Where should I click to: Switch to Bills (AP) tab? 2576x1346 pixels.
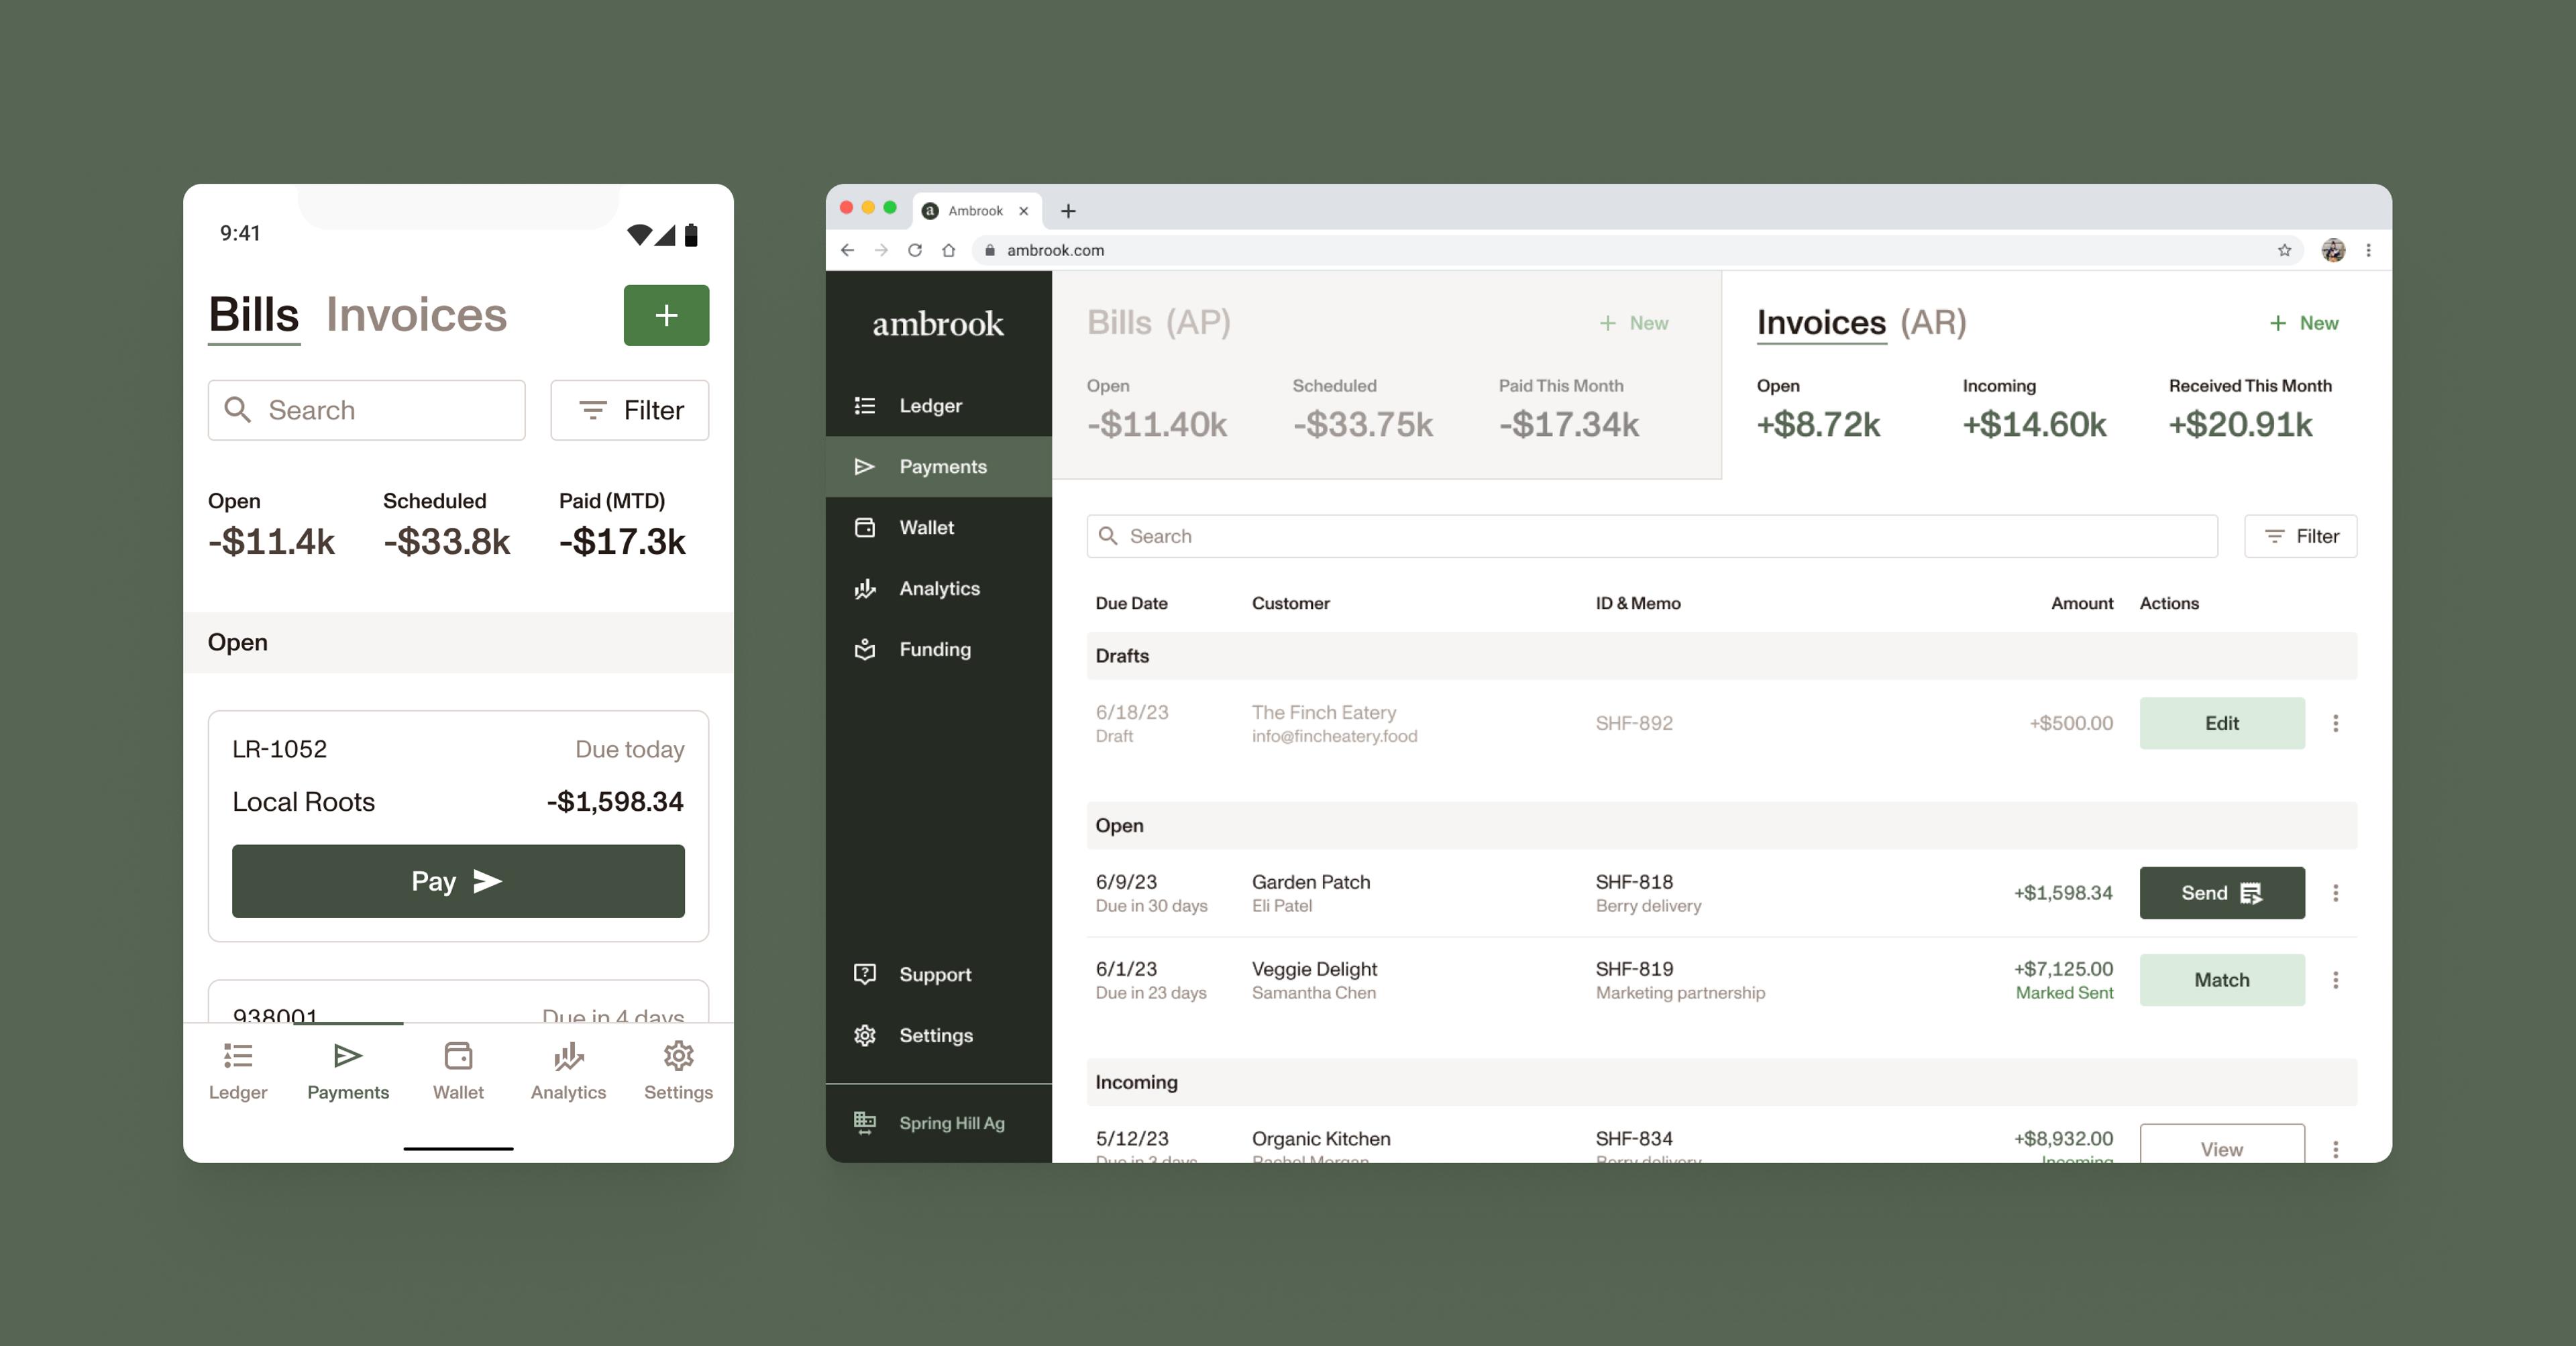coord(1158,323)
